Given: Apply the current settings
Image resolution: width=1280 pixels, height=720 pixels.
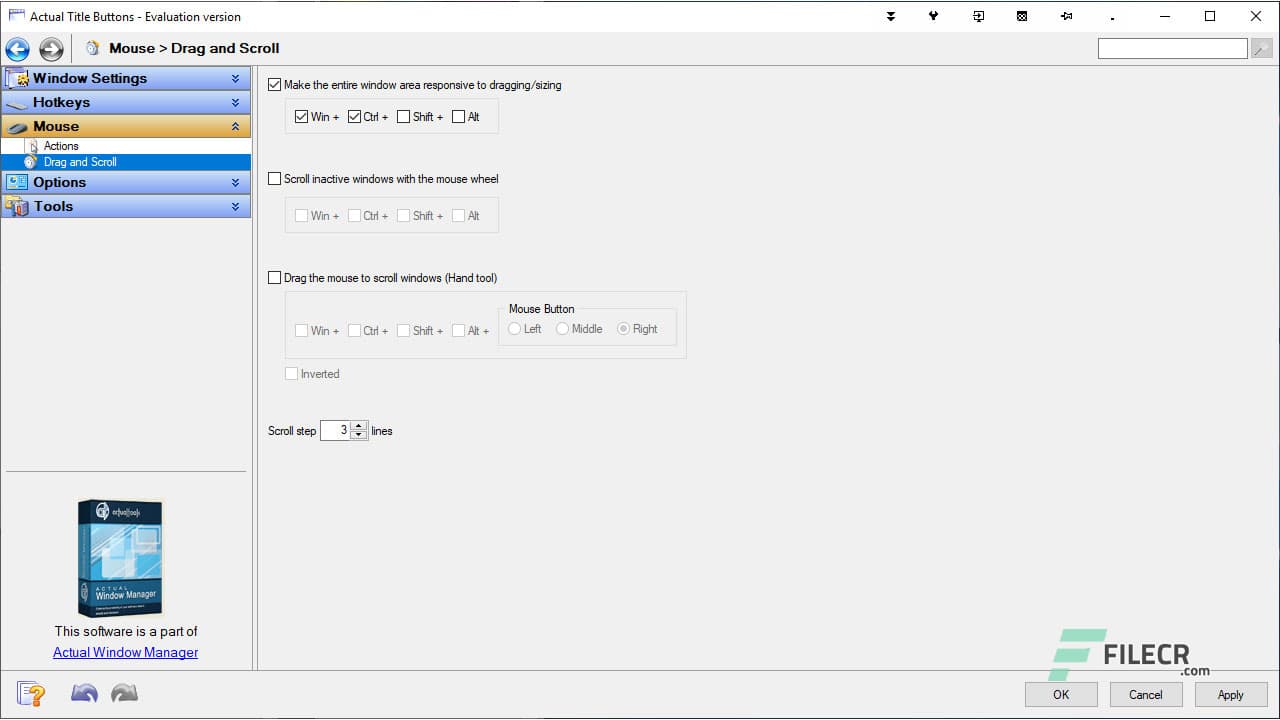Looking at the screenshot, I should [1231, 694].
